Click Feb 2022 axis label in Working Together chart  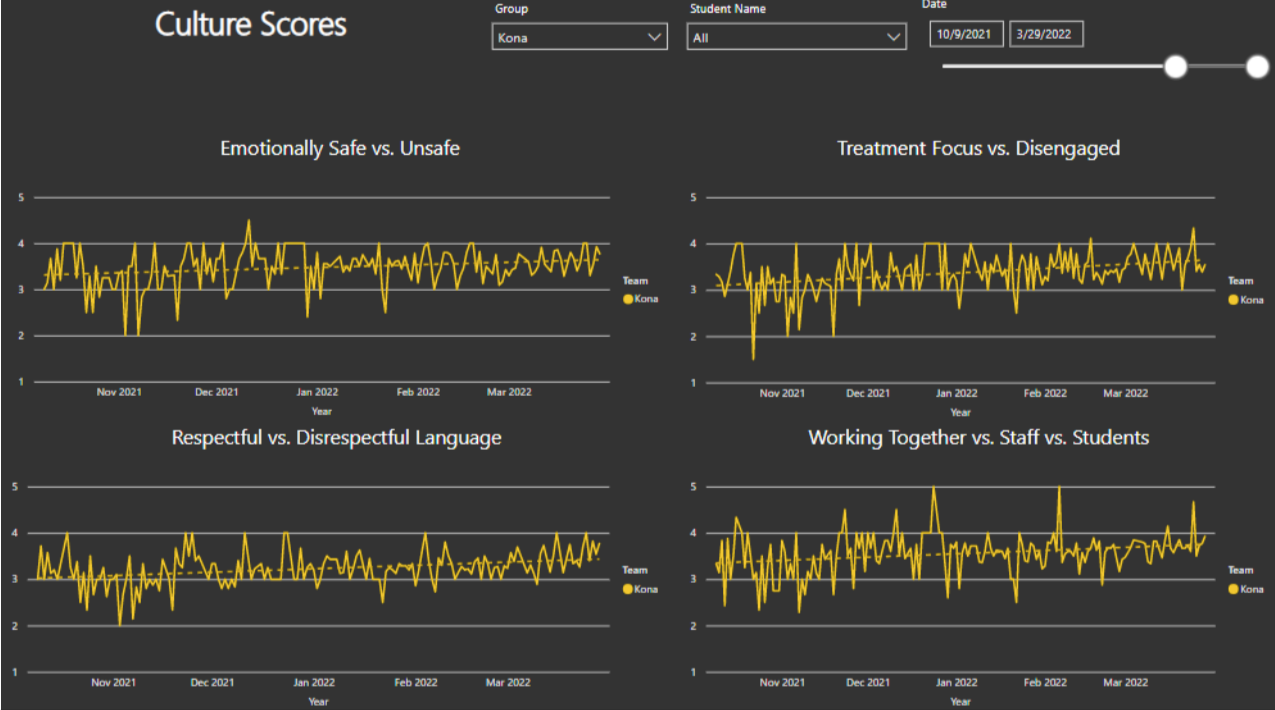coord(1044,682)
